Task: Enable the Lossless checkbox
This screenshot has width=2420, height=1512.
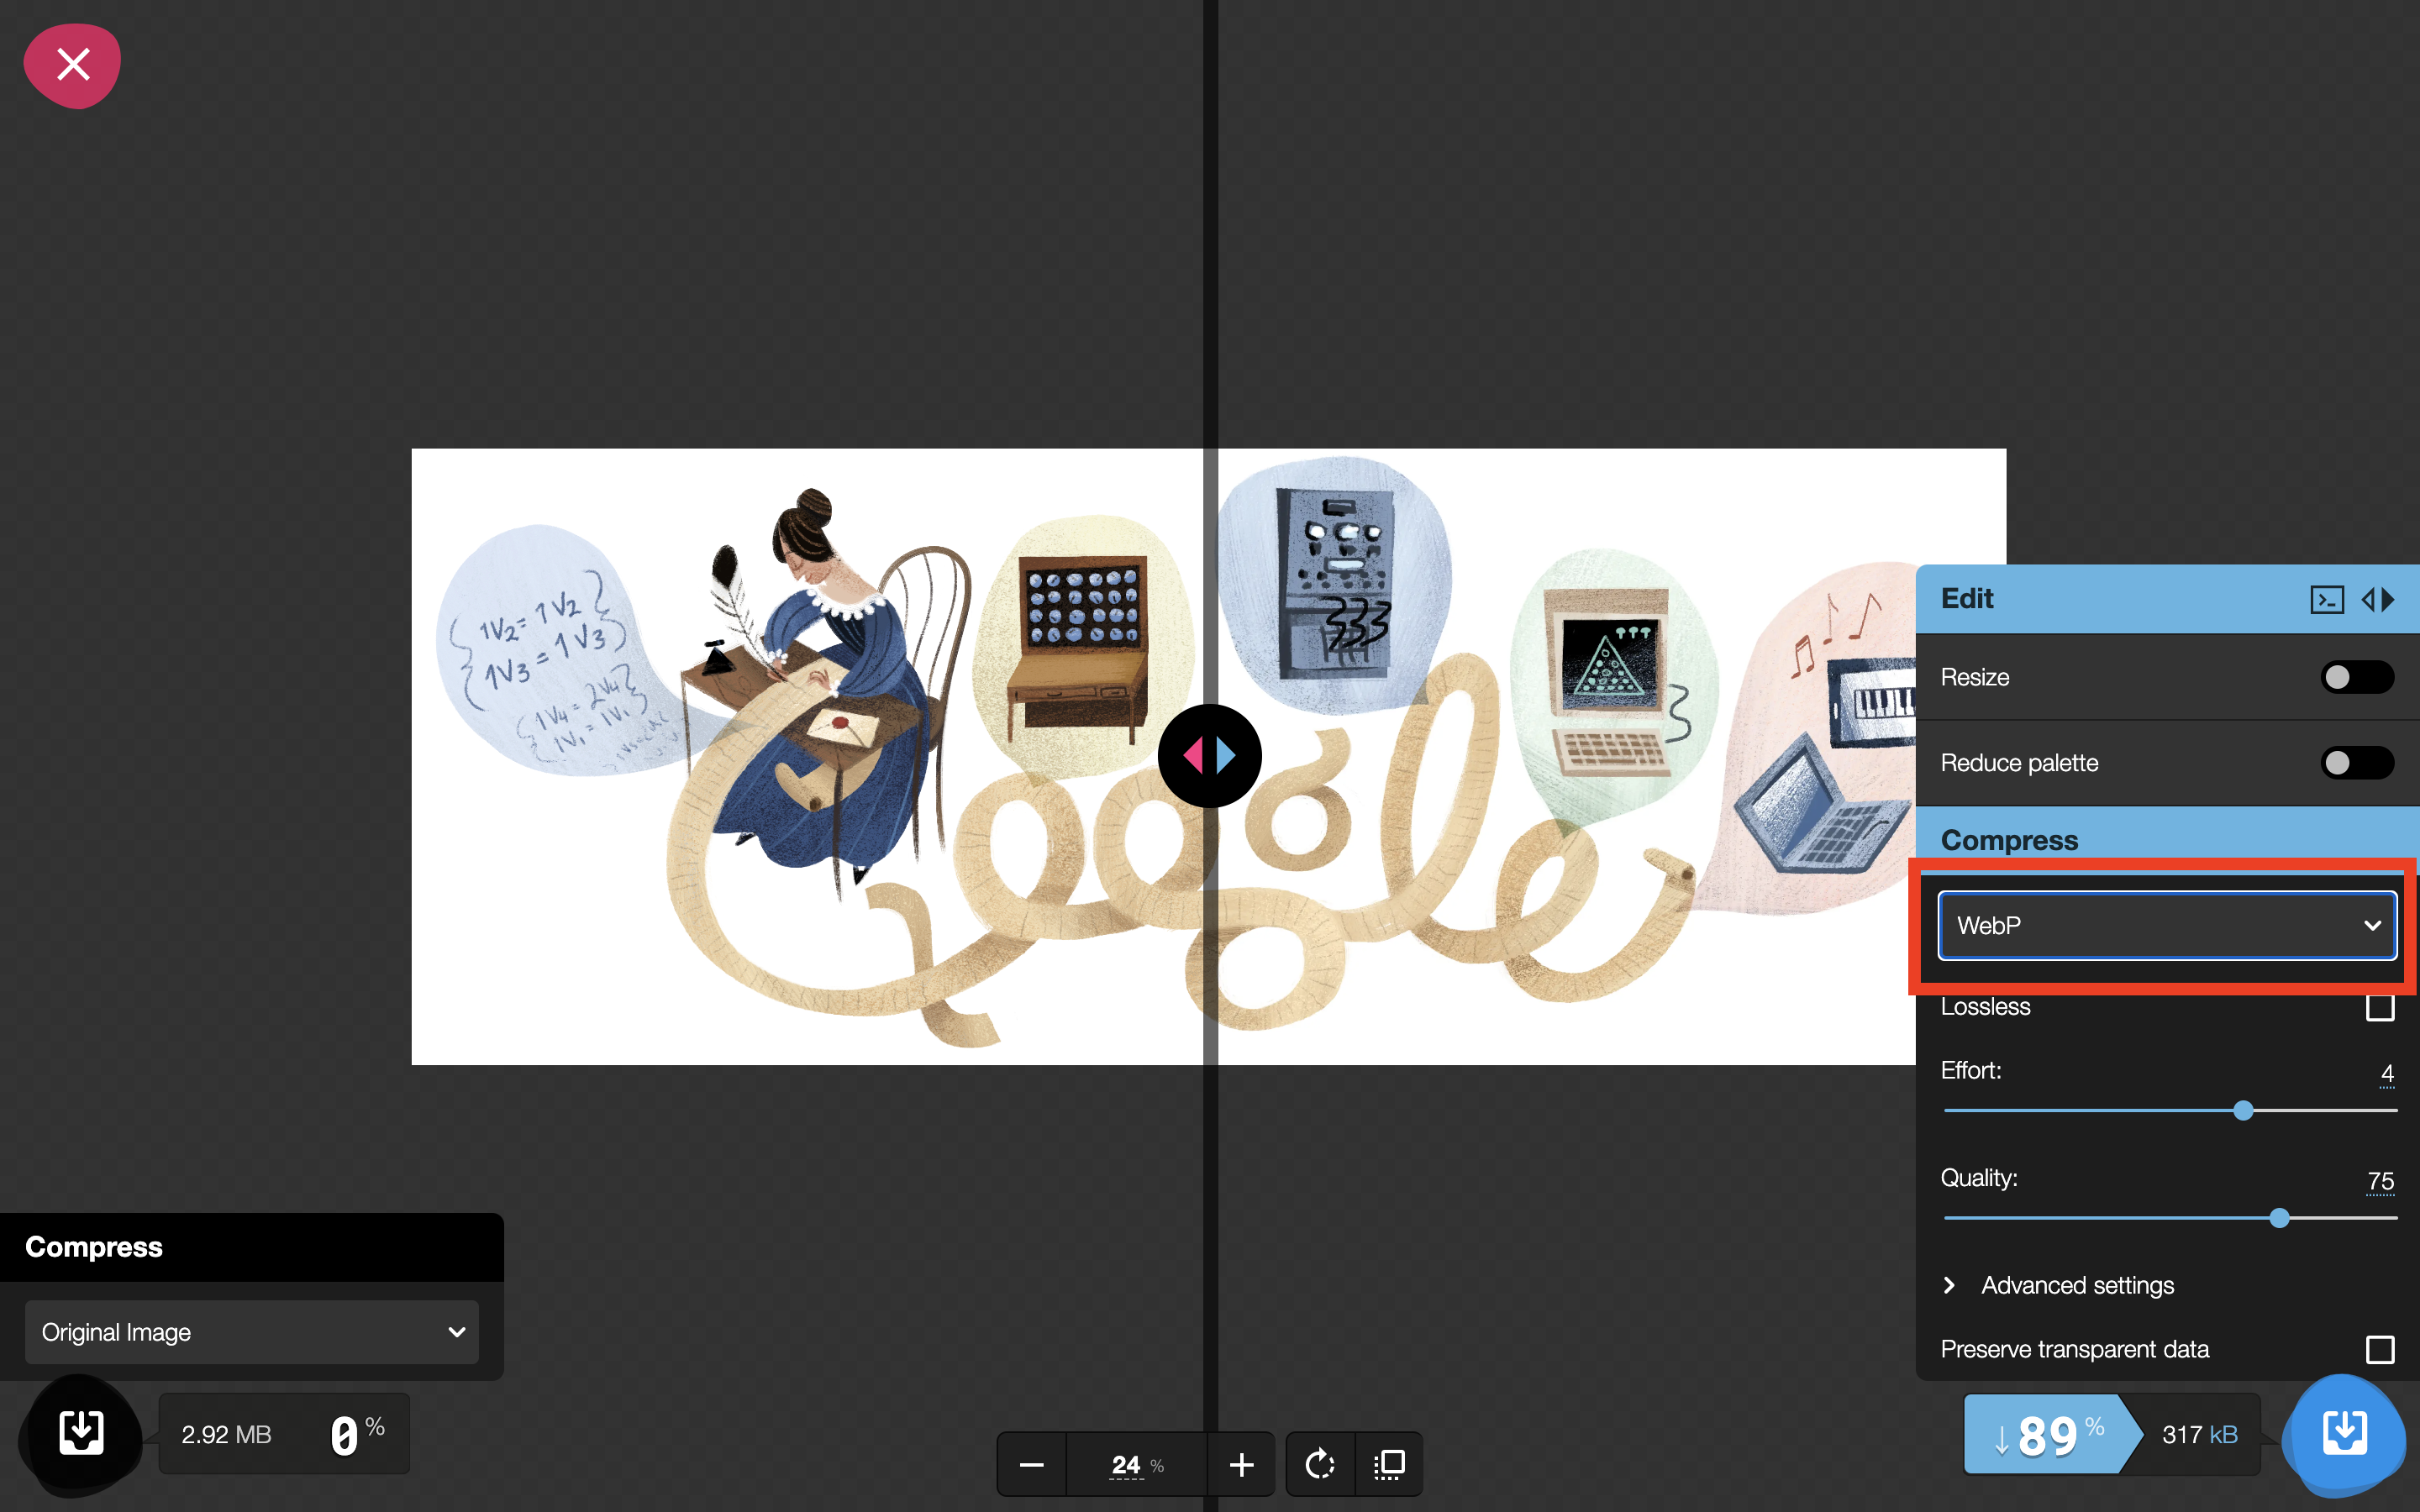Action: tap(2380, 1007)
